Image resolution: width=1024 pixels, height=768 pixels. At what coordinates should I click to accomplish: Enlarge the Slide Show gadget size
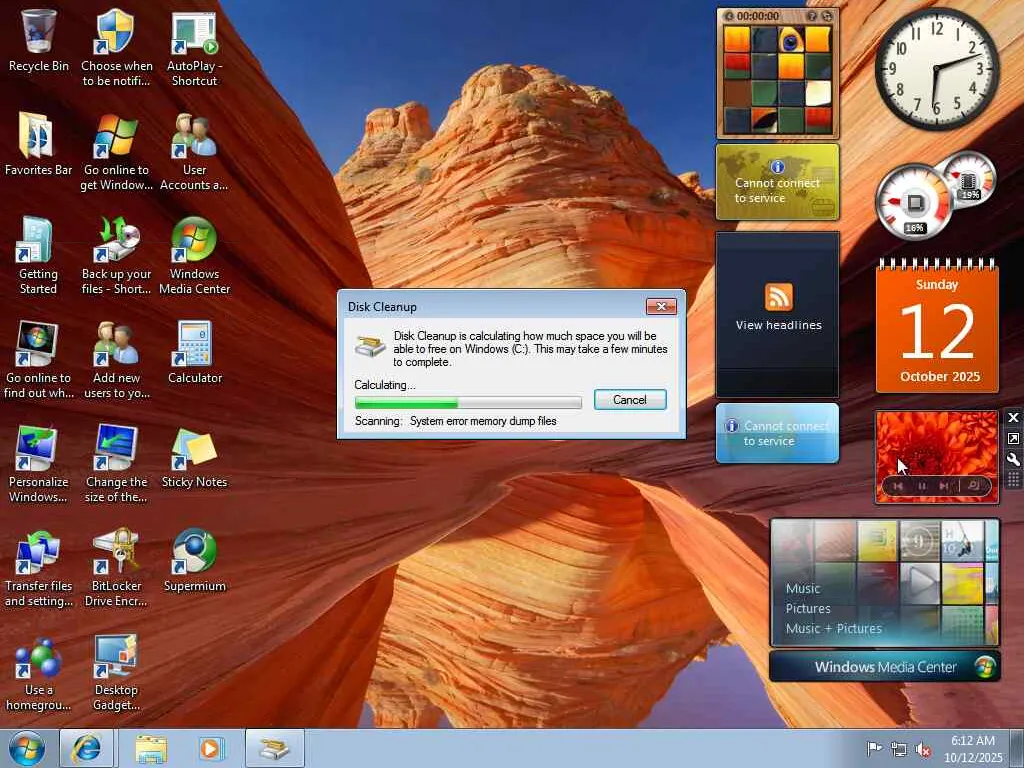coord(1014,439)
